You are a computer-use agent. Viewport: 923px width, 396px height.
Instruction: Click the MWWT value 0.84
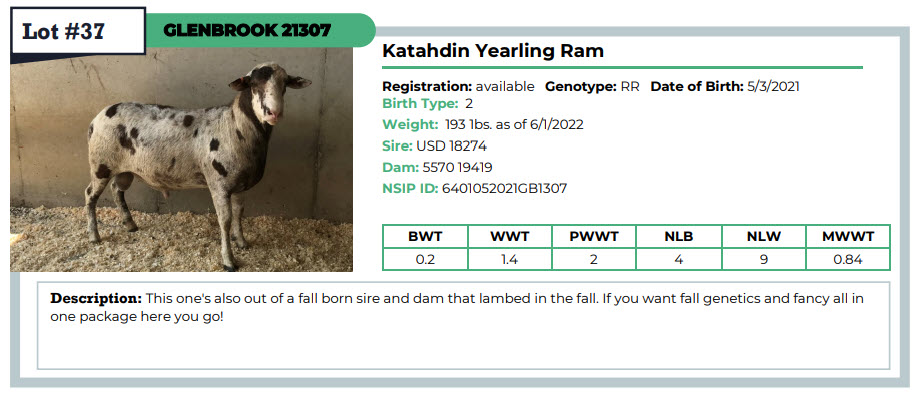(848, 259)
